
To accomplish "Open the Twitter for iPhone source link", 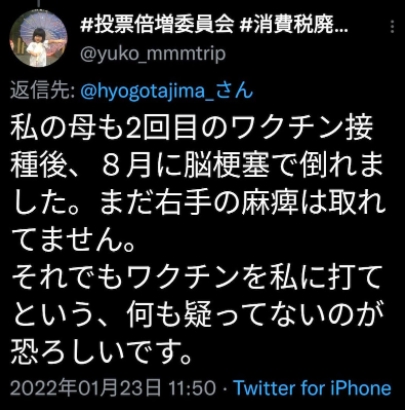I will tap(313, 388).
